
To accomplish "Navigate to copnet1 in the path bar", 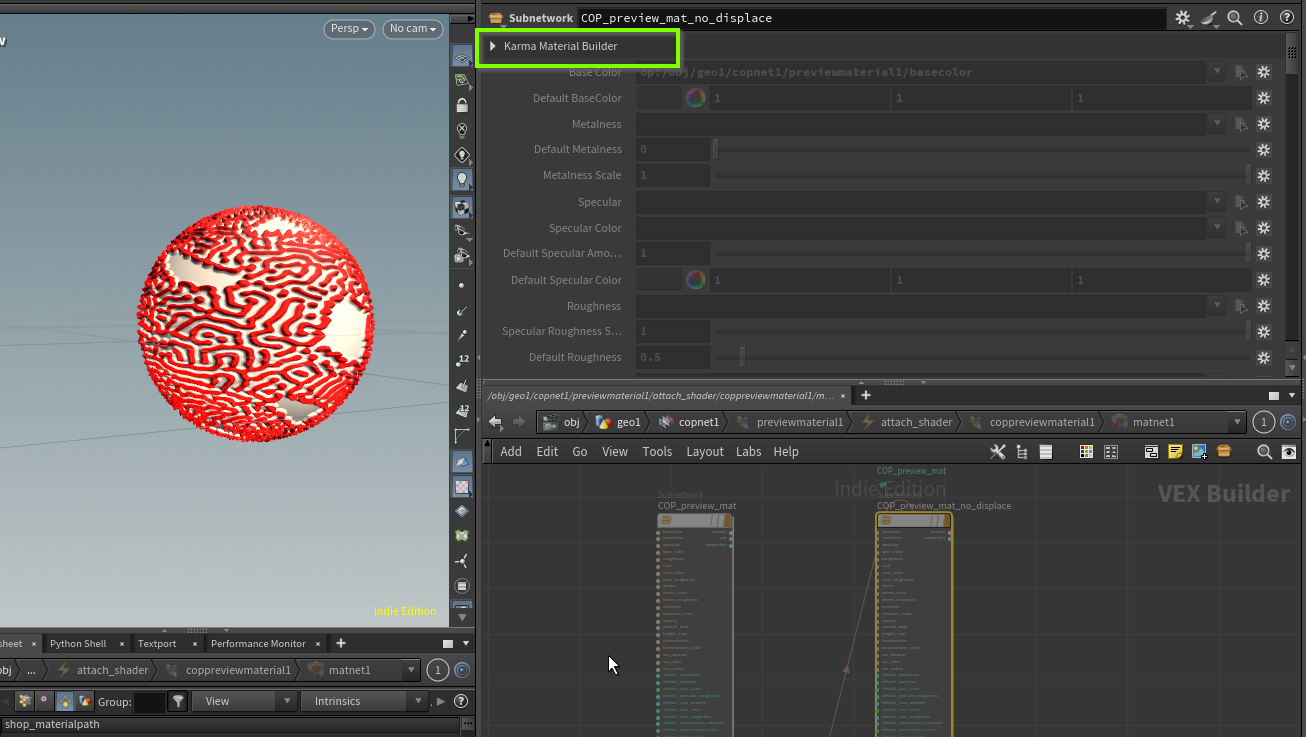I will pos(689,422).
